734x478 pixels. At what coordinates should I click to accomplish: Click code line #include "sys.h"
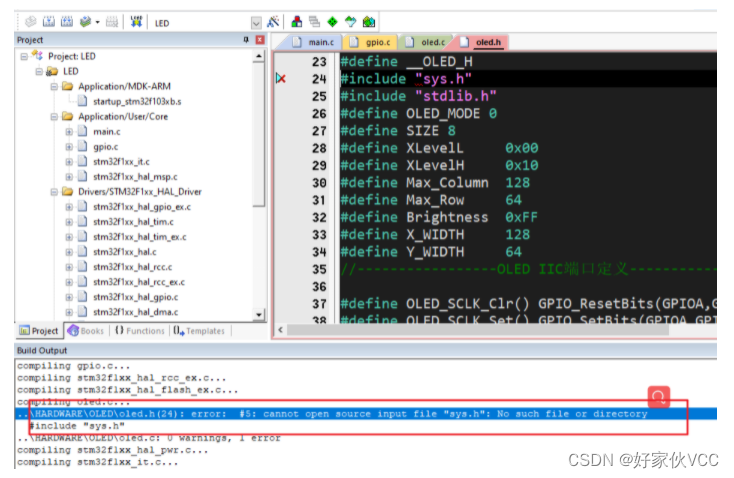click(x=405, y=79)
